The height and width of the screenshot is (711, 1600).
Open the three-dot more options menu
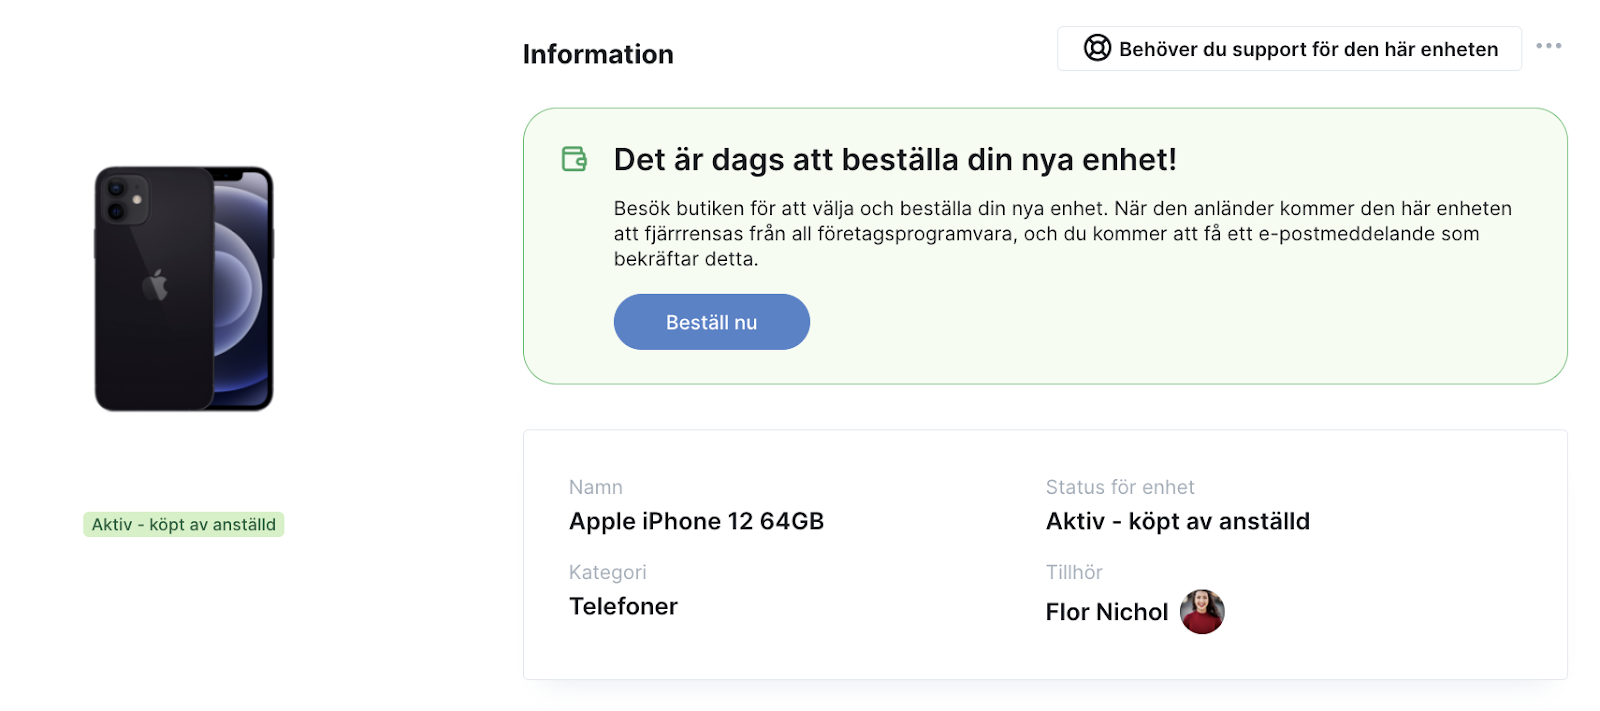[1548, 46]
